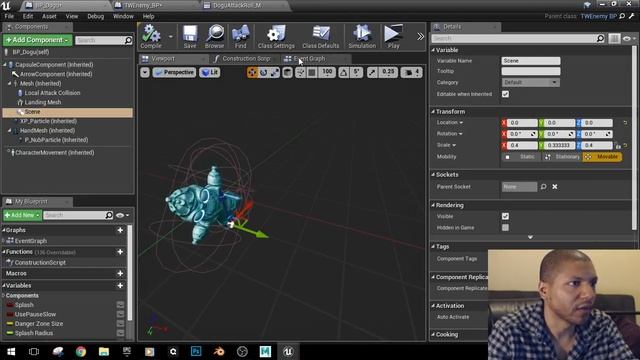Toggle grid snapping in viewport toolbar
This screenshot has width=640, height=360.
coord(312,72)
